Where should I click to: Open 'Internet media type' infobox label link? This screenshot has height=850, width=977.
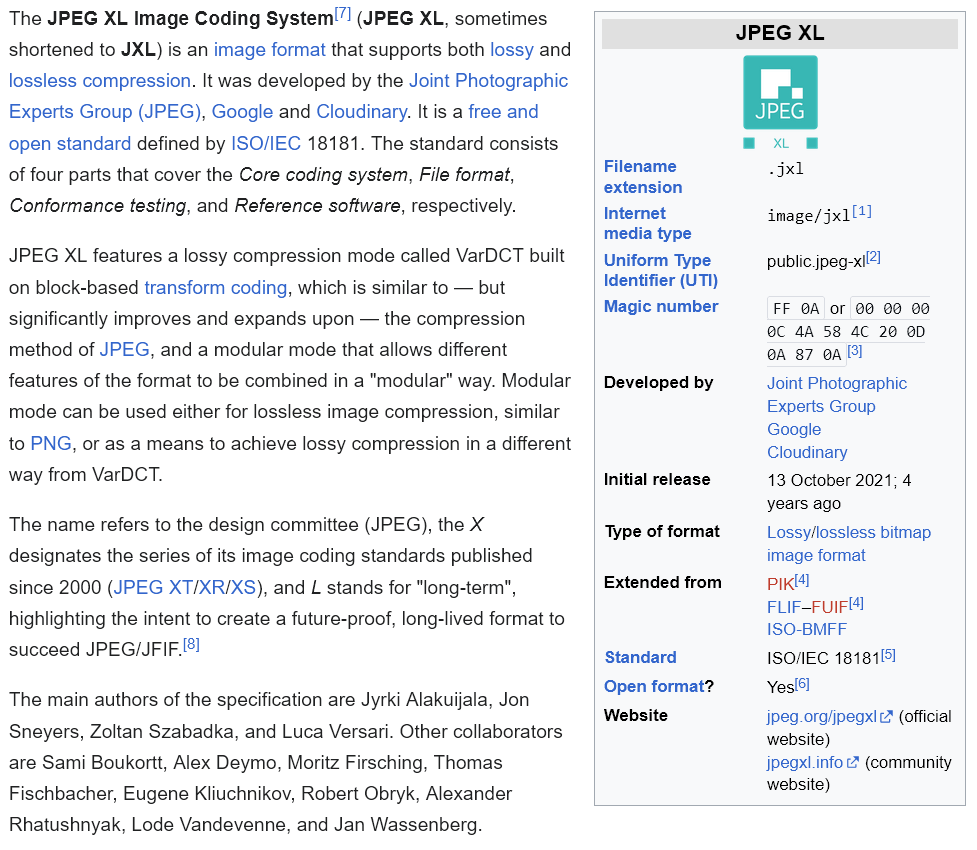point(647,223)
